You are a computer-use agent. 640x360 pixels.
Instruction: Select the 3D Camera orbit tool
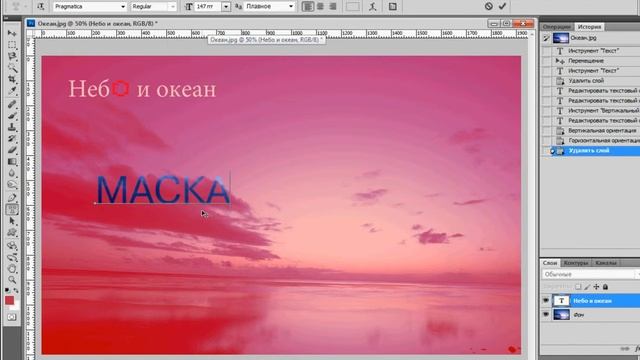(12, 258)
